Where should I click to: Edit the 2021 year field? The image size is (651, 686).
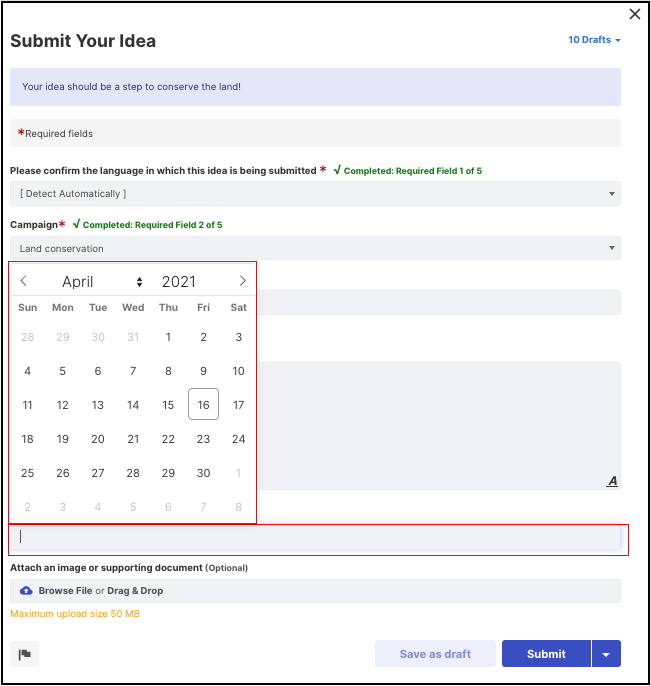(179, 282)
